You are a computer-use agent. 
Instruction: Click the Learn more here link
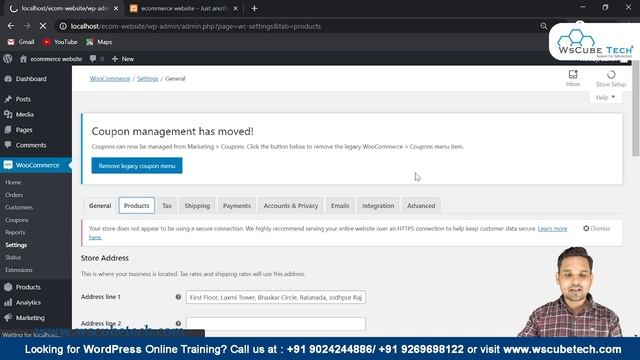[x=552, y=229]
